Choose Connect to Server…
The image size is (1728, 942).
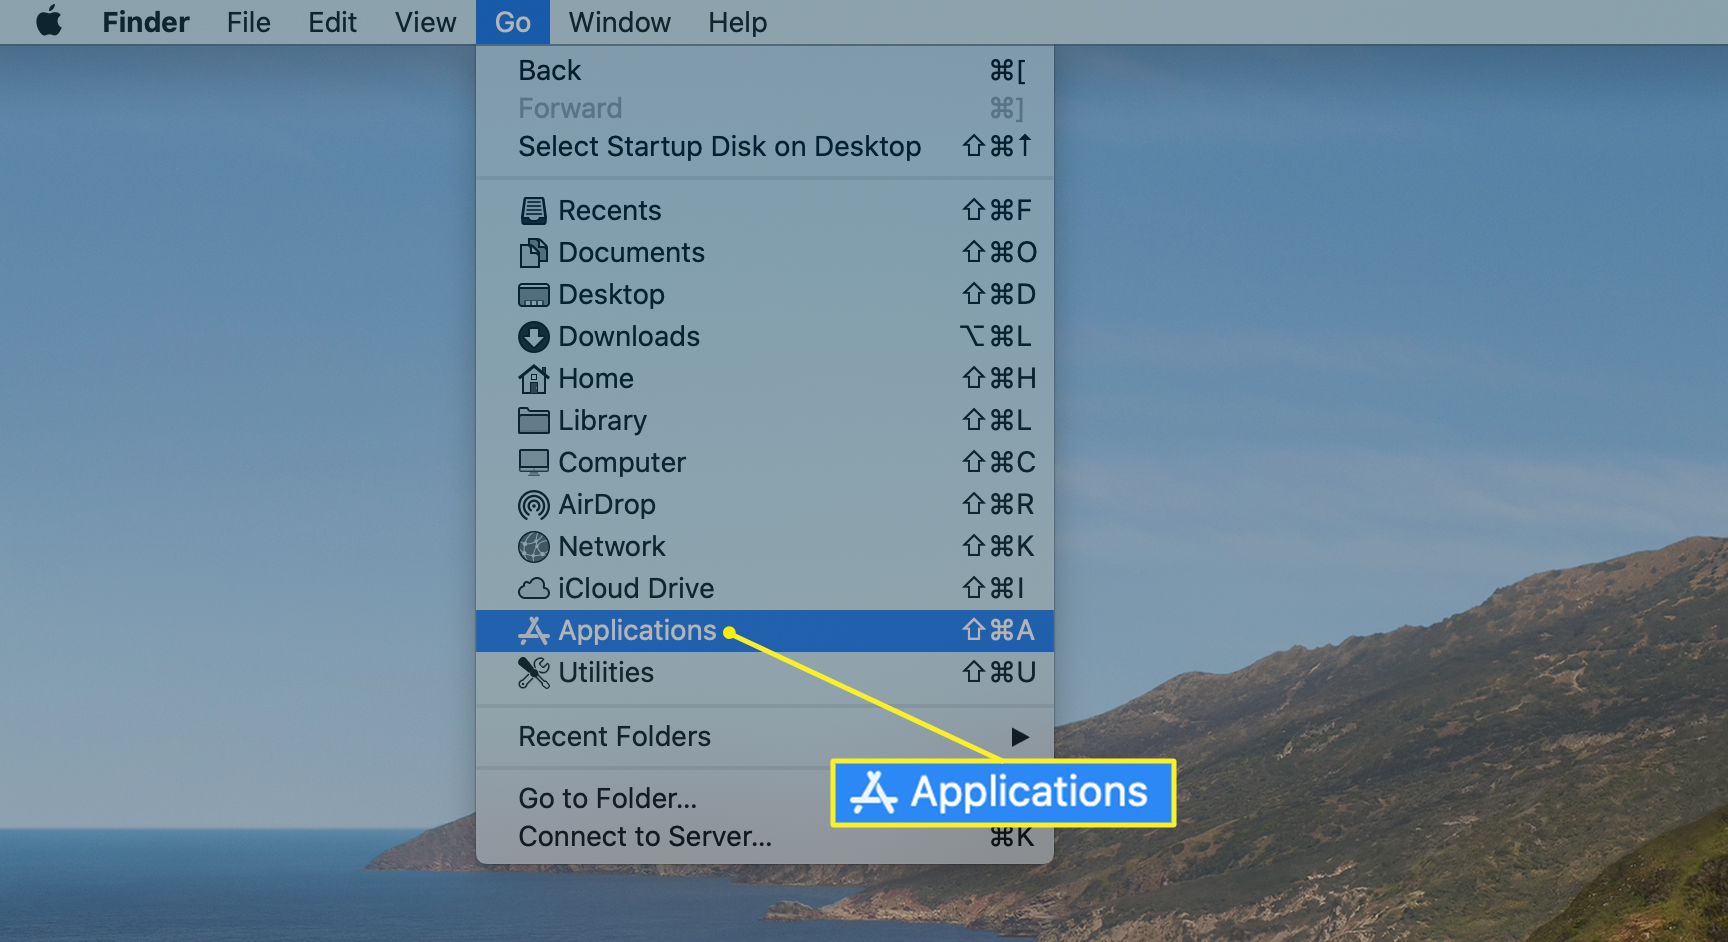(x=765, y=836)
